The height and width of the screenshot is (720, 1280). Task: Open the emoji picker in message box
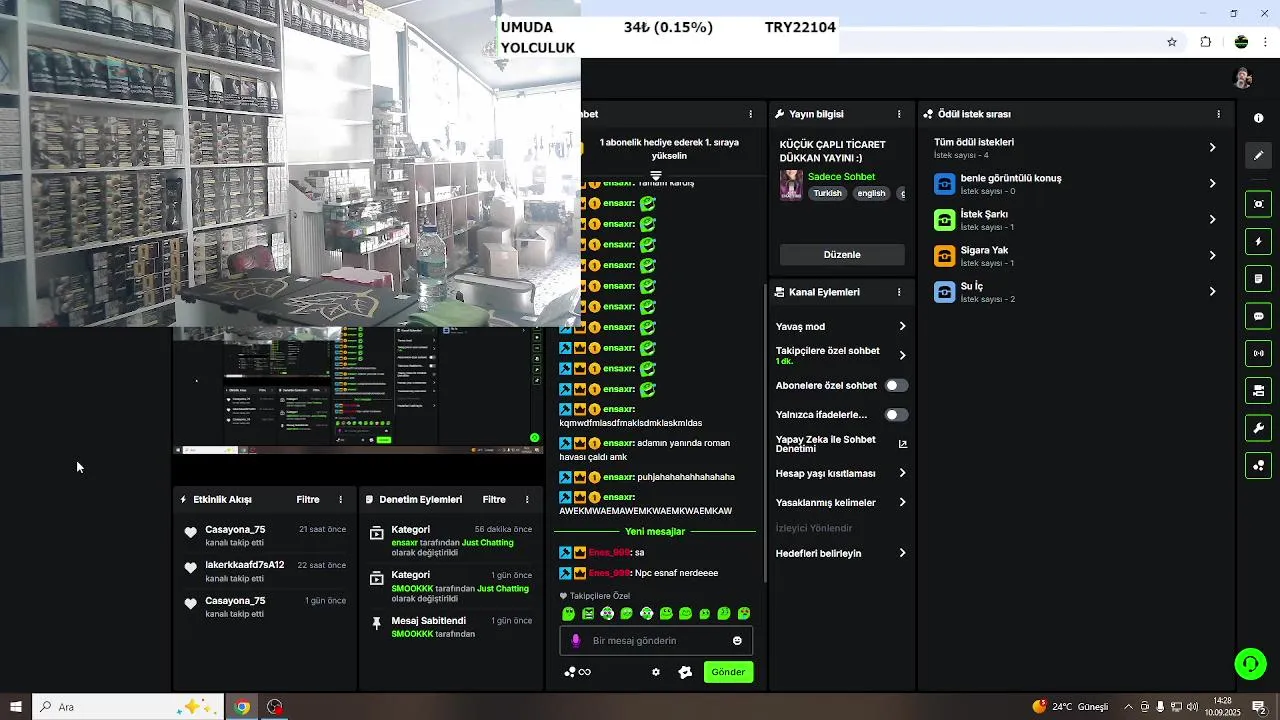click(x=737, y=641)
